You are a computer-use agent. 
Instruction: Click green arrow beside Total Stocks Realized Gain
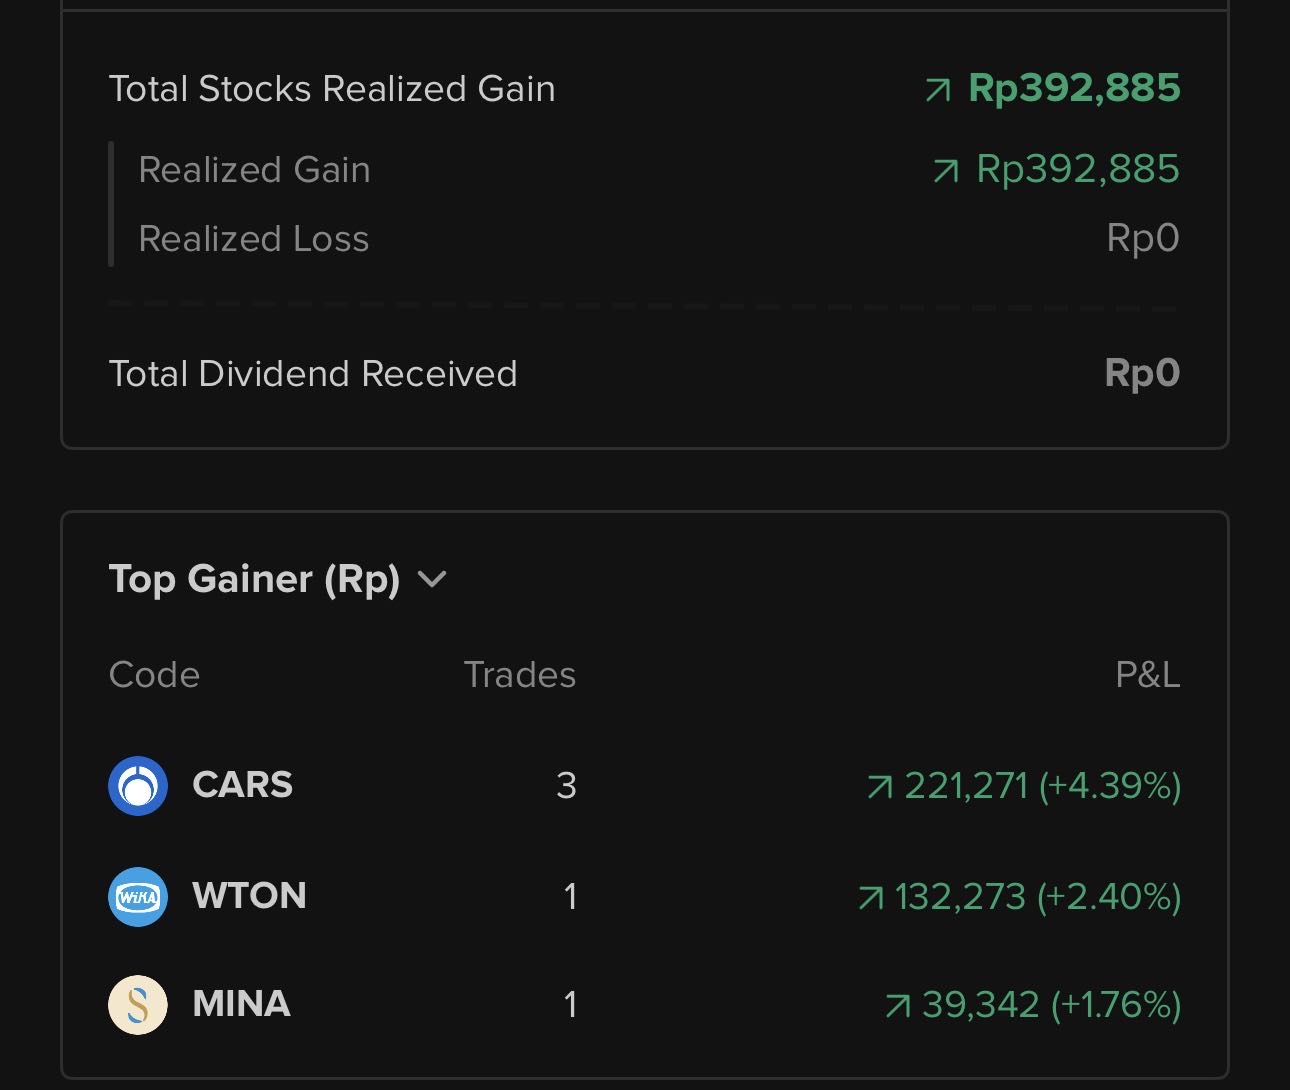click(938, 91)
